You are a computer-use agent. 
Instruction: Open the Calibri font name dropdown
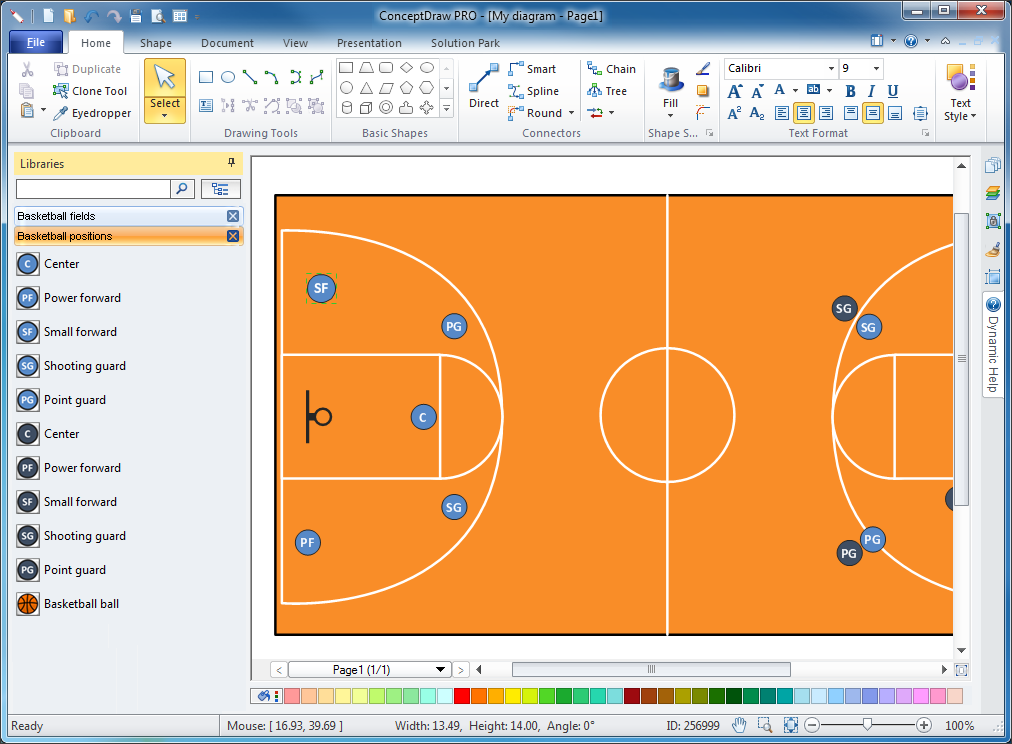[x=831, y=68]
